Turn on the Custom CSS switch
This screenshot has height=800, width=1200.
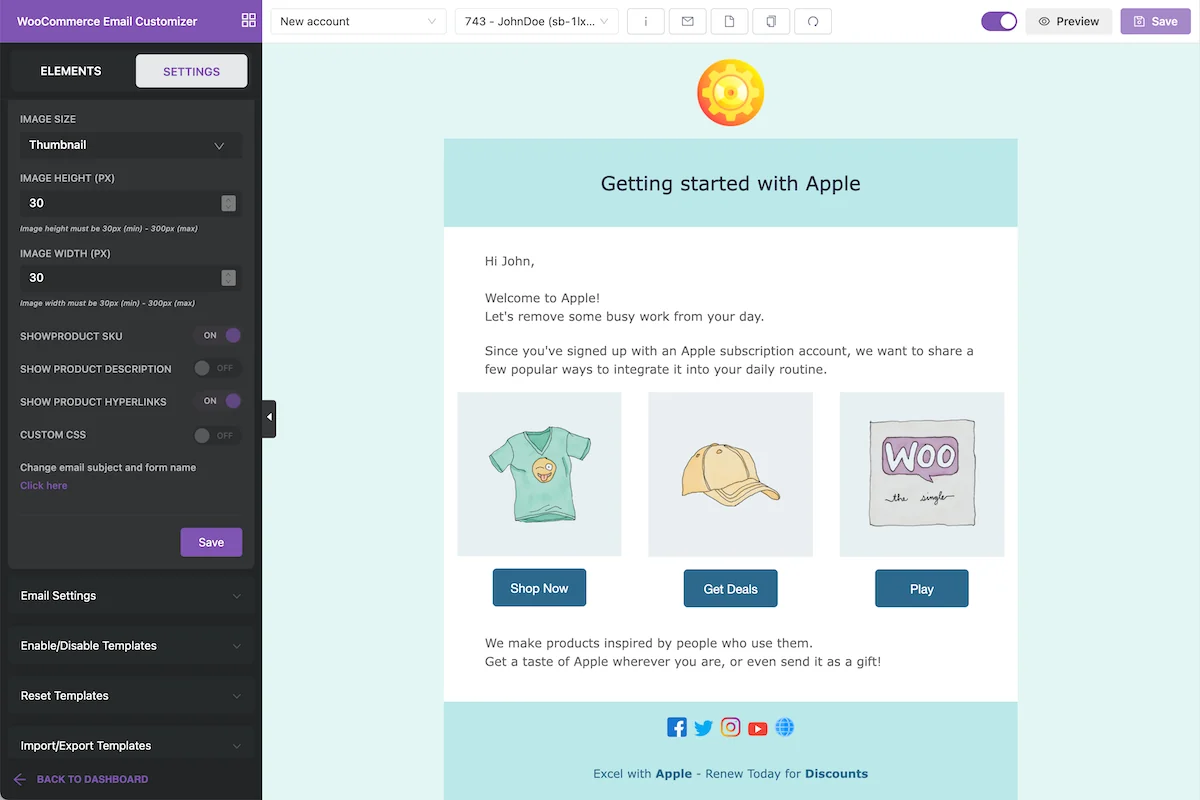[x=218, y=435]
